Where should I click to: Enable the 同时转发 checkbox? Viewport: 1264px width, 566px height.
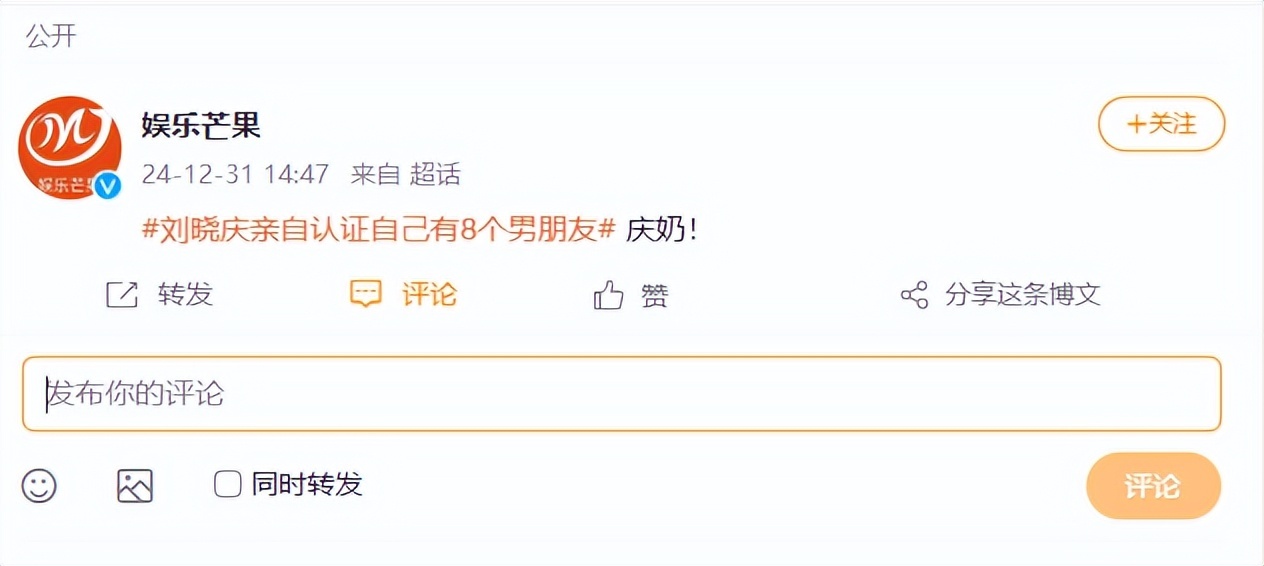228,485
